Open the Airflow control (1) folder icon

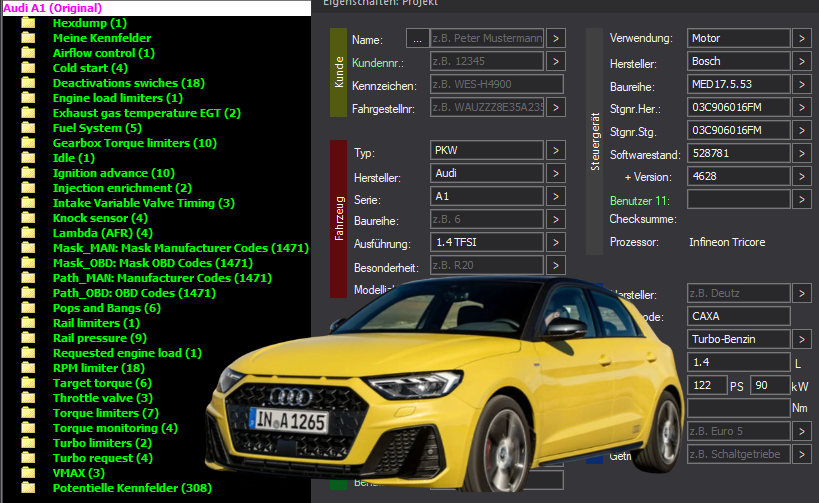28,53
